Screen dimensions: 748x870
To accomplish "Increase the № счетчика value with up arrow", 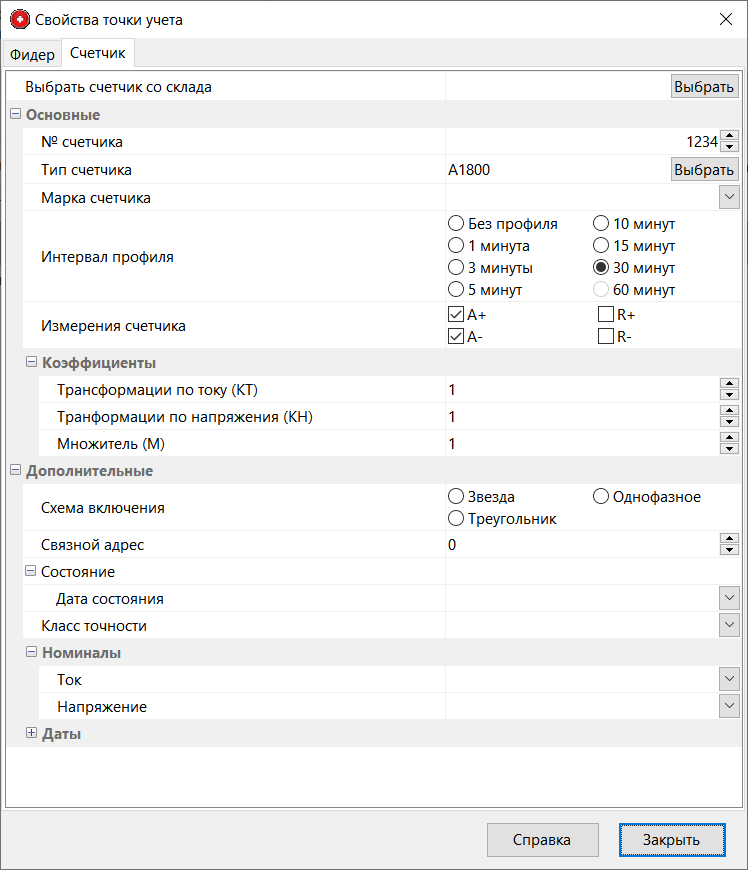I will click(x=729, y=136).
